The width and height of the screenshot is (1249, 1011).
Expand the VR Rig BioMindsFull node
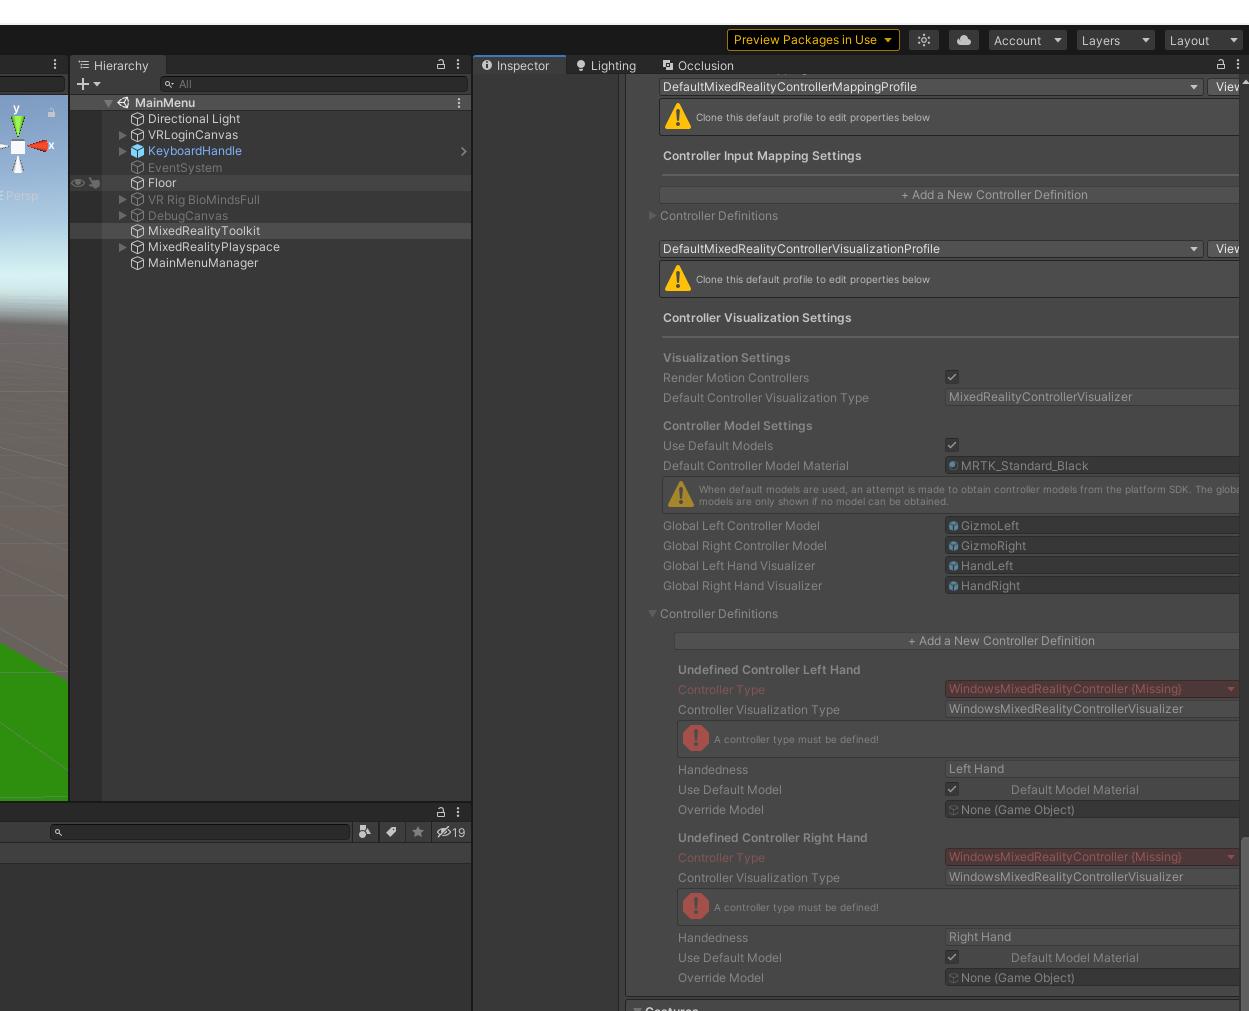point(123,199)
